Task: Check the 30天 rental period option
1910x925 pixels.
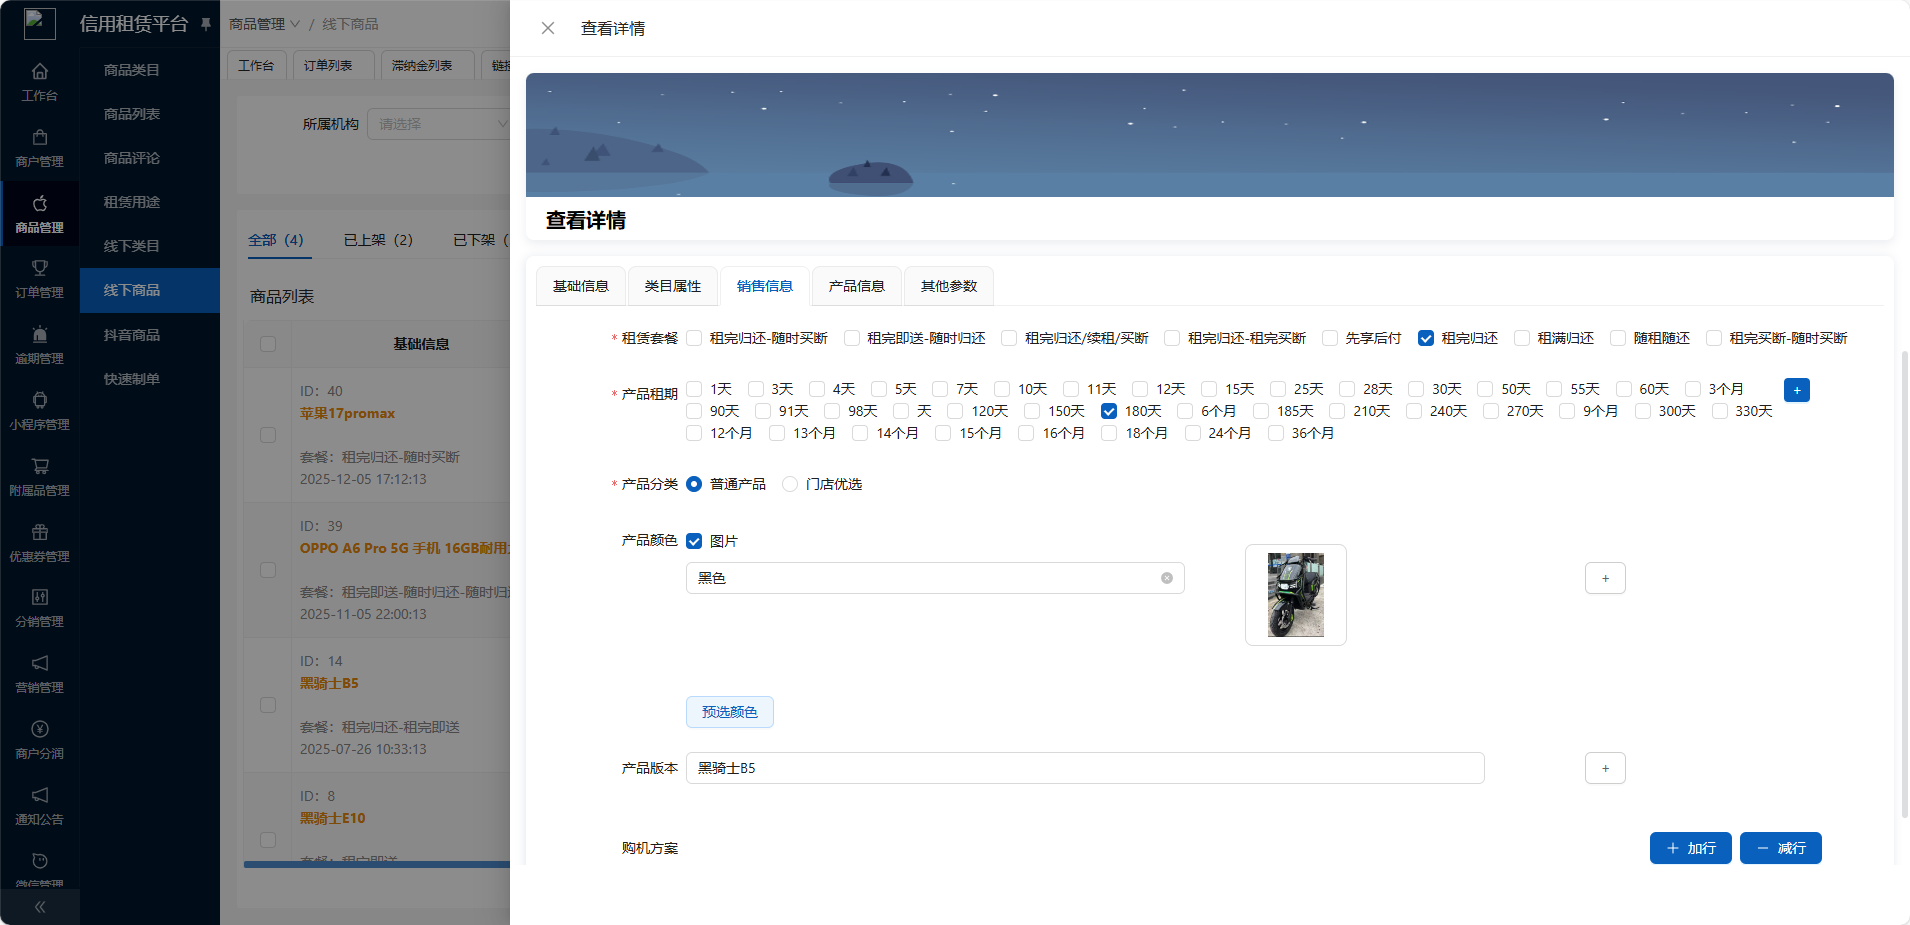Action: pos(1416,389)
